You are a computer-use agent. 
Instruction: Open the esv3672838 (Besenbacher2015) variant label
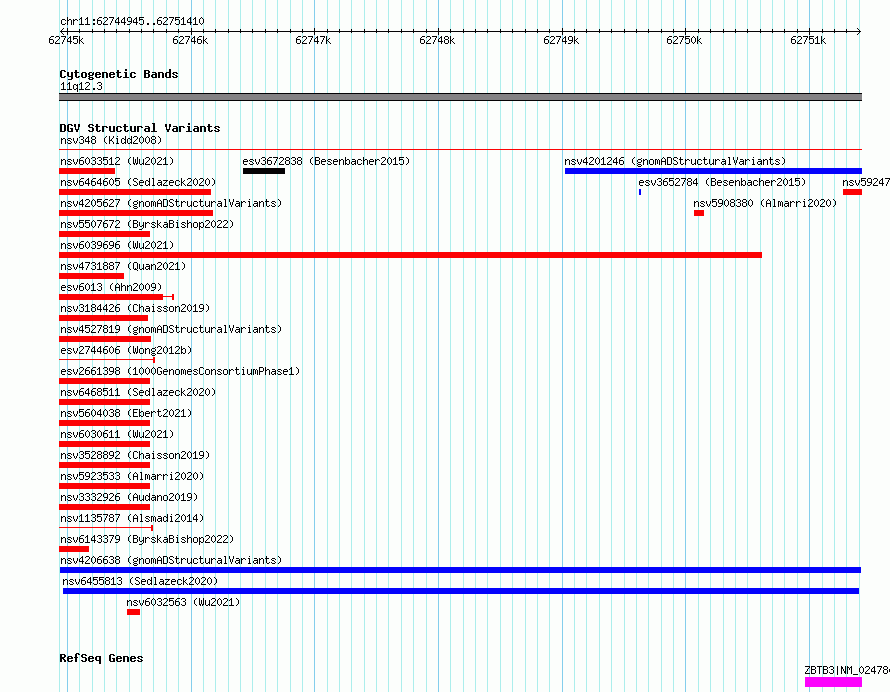click(x=326, y=161)
